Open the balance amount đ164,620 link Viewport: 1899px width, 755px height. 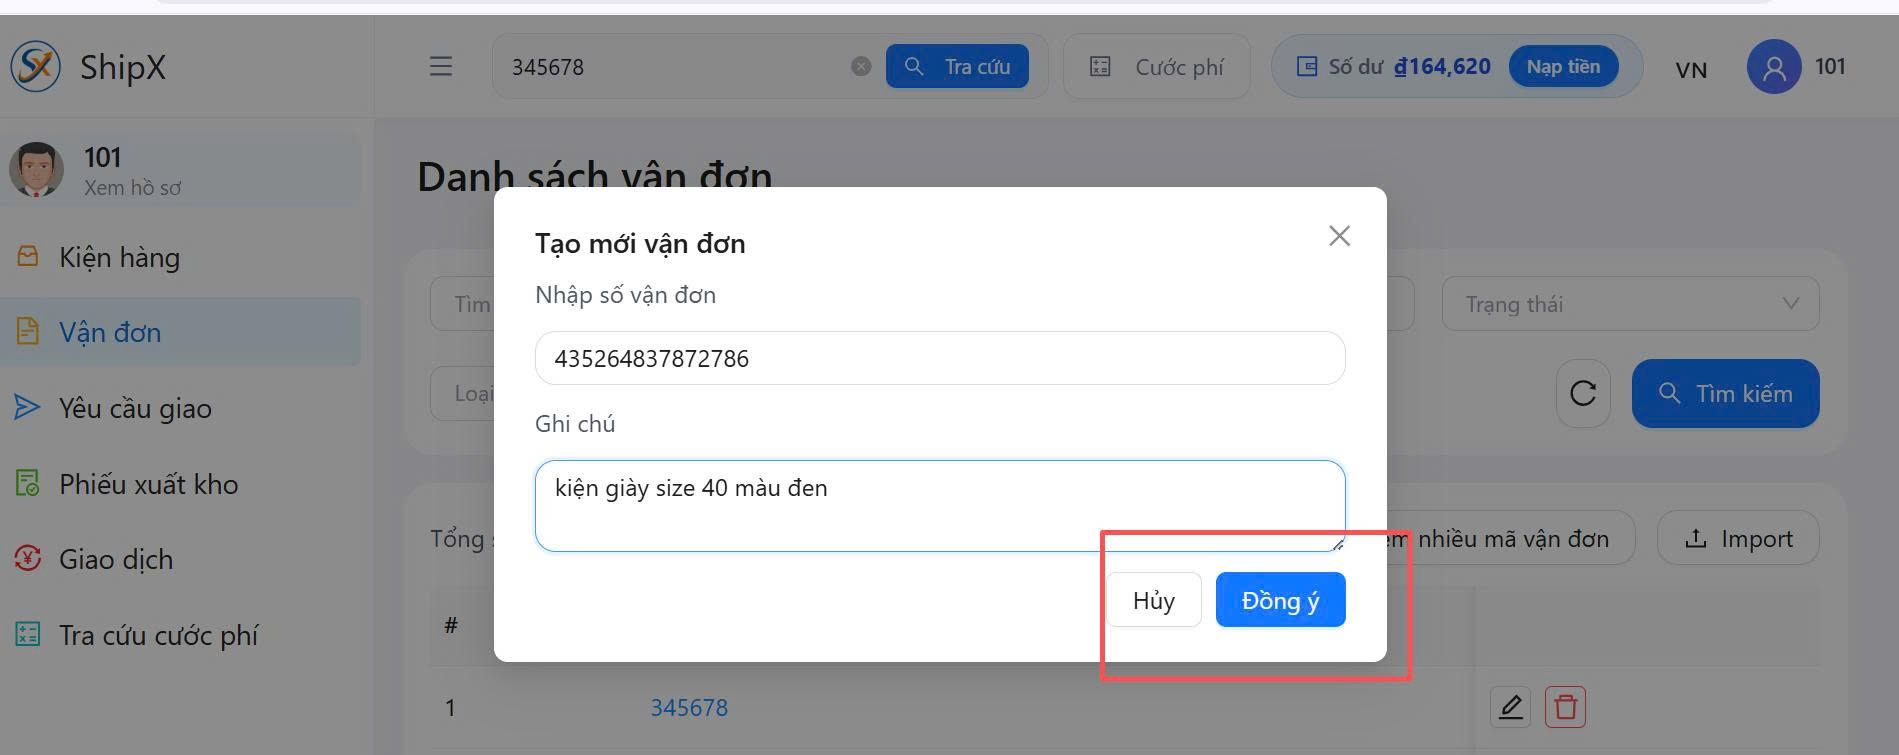1442,66
